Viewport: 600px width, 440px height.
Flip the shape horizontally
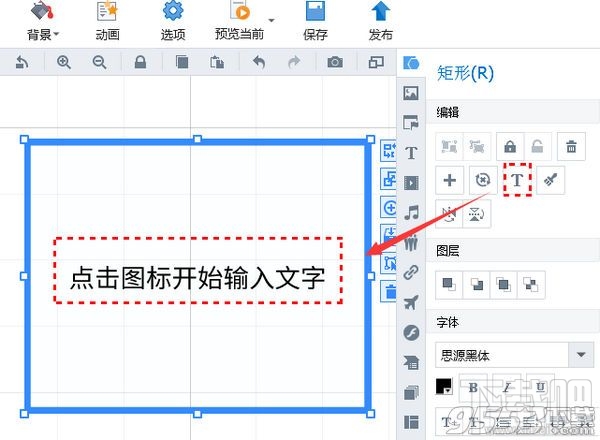pyautogui.click(x=449, y=214)
